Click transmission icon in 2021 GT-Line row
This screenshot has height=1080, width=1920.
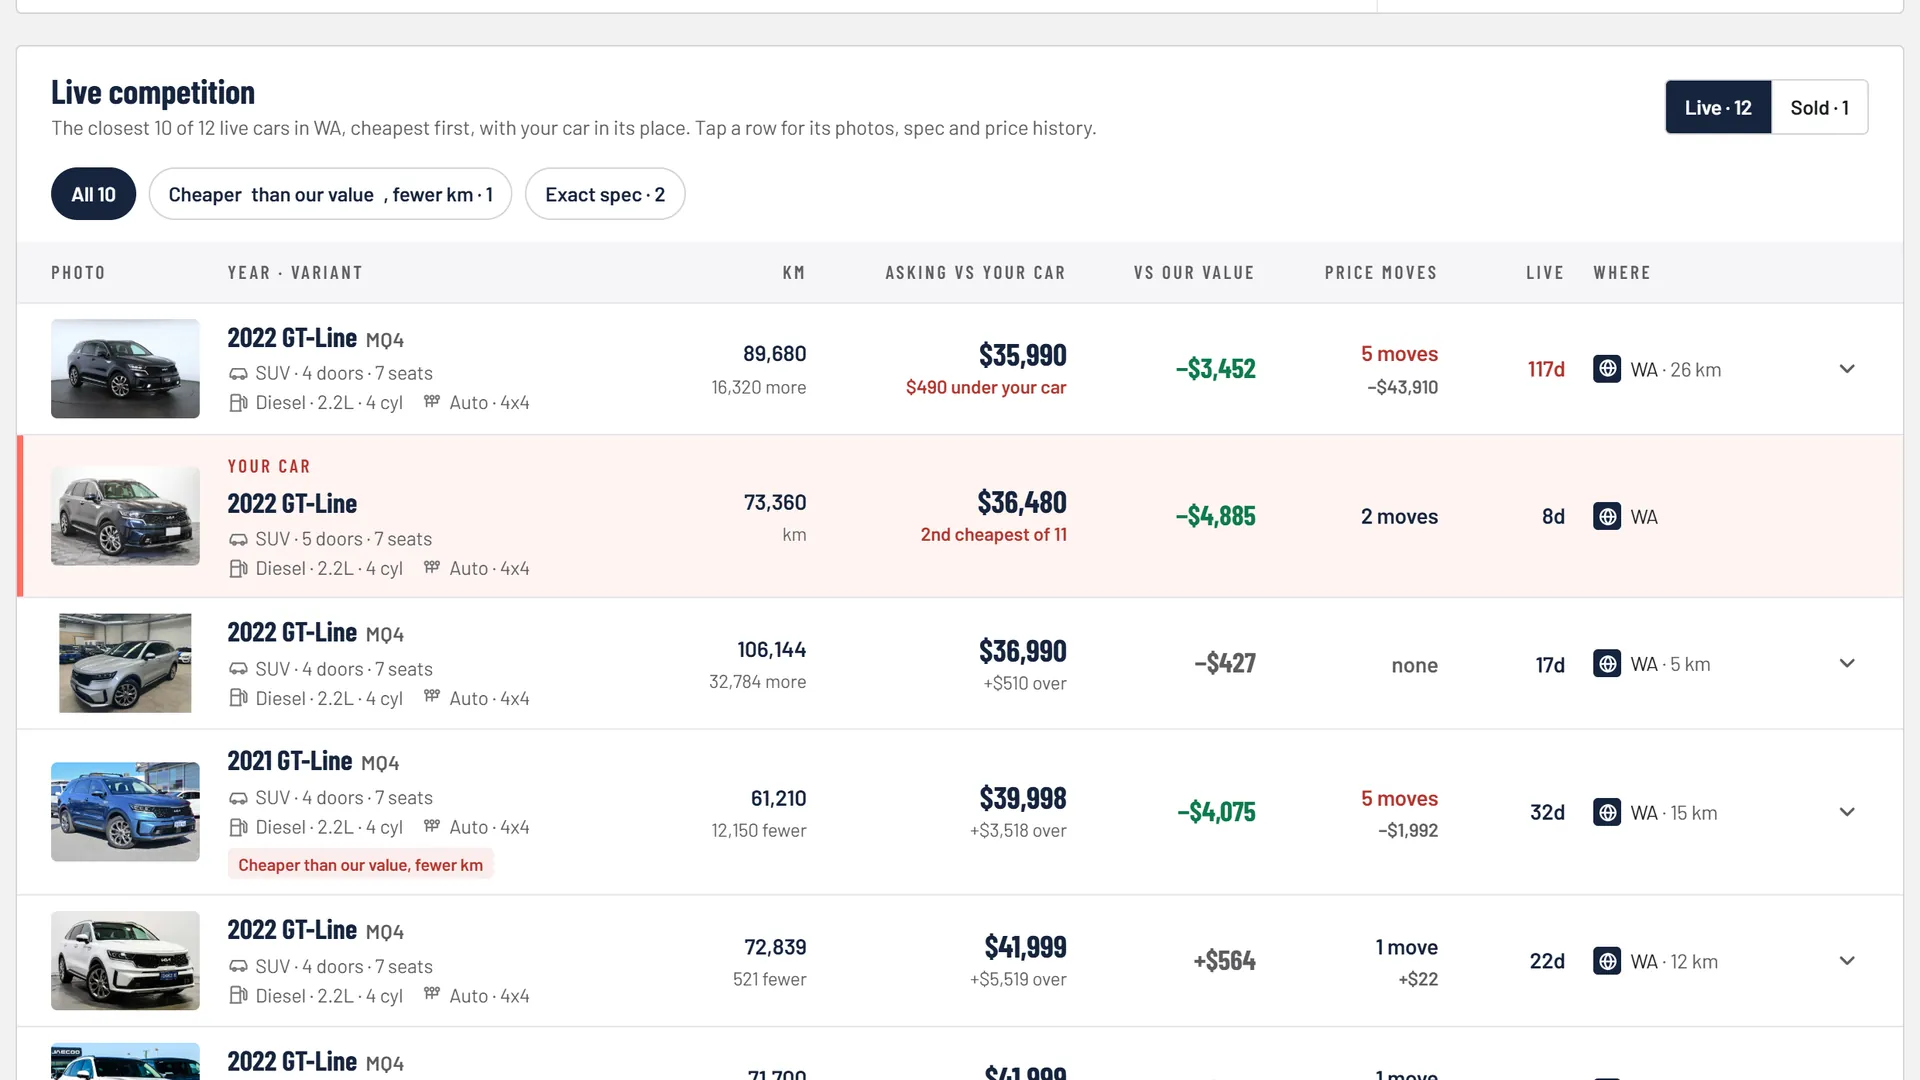click(x=432, y=827)
